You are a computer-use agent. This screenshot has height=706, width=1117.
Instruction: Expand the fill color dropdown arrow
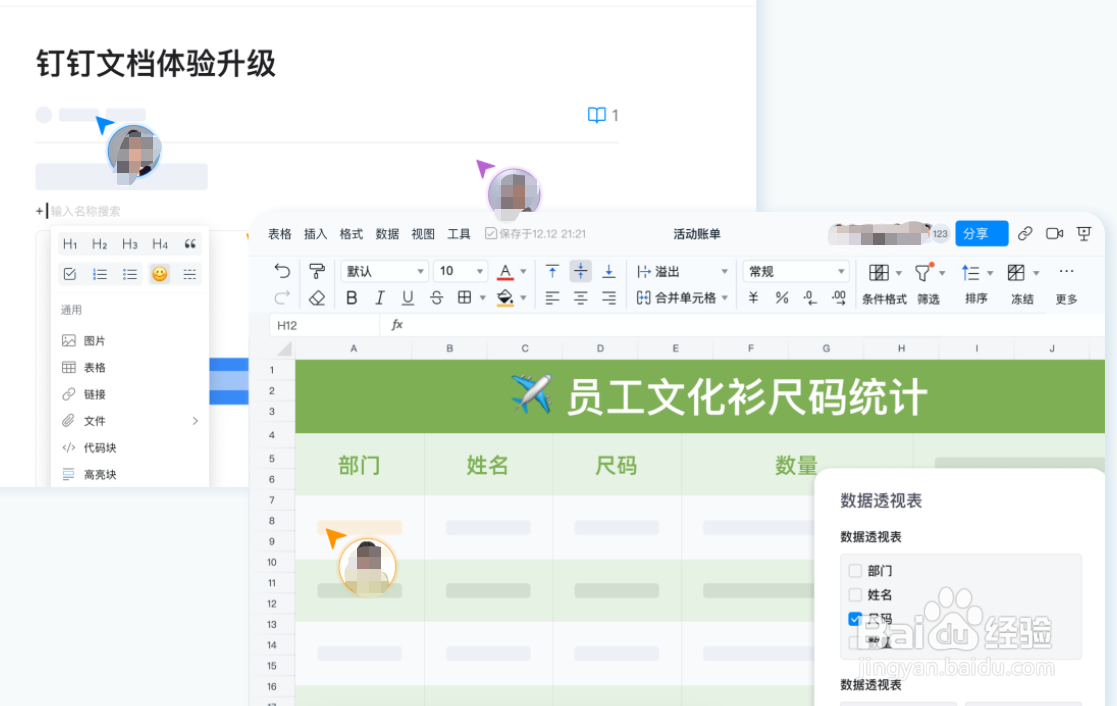click(x=524, y=298)
